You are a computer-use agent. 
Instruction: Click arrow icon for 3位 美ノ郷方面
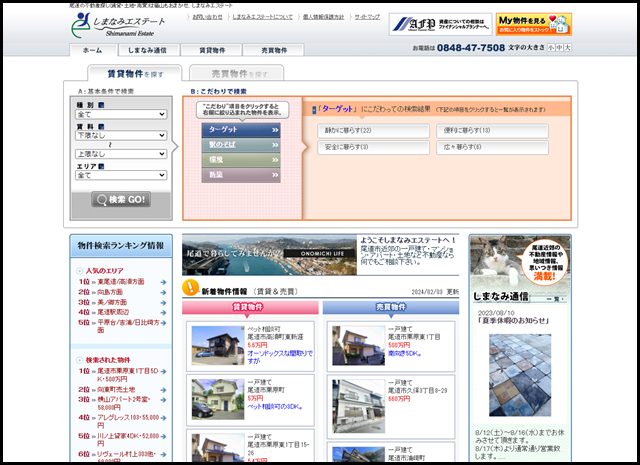click(x=163, y=303)
